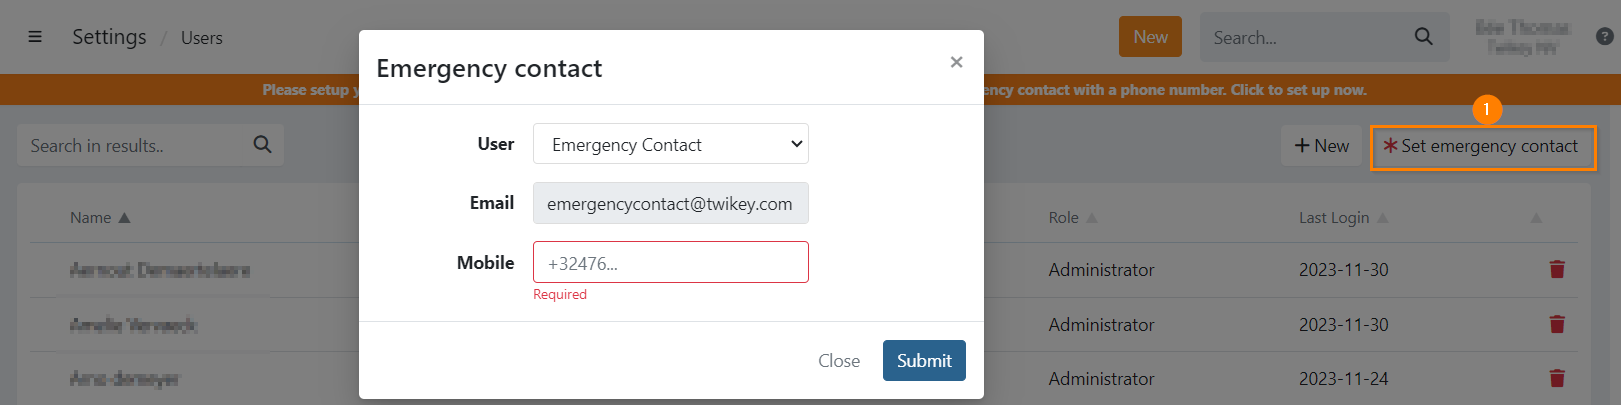Delete the third user with trash icon

pyautogui.click(x=1556, y=378)
